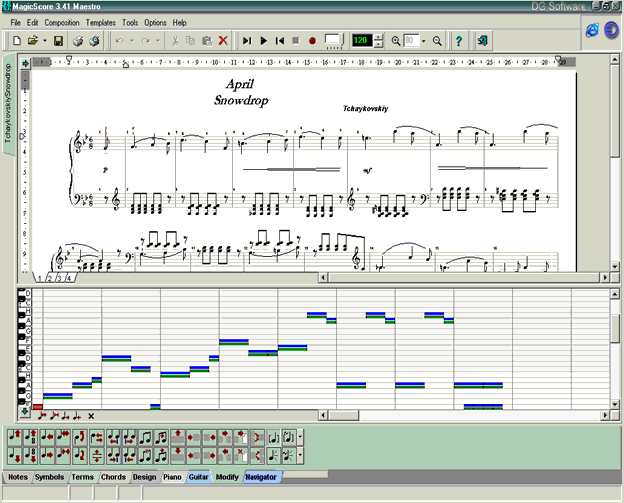Click the bracketed note icon
This screenshot has height=503, width=624.
273,438
